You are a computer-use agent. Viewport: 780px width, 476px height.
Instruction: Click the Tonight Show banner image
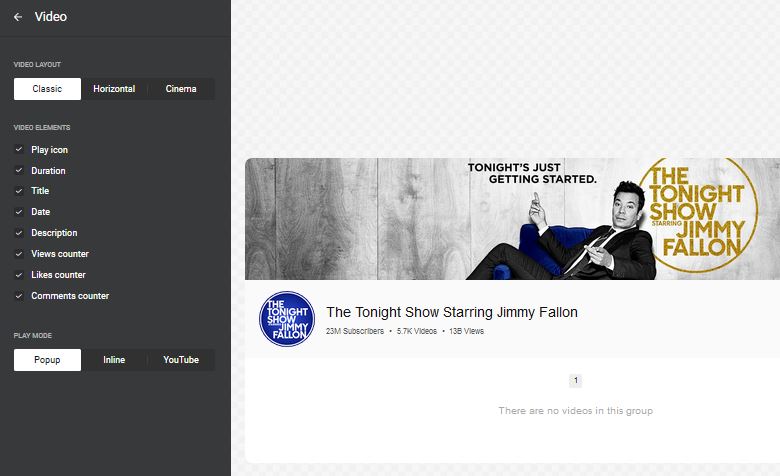pyautogui.click(x=512, y=219)
